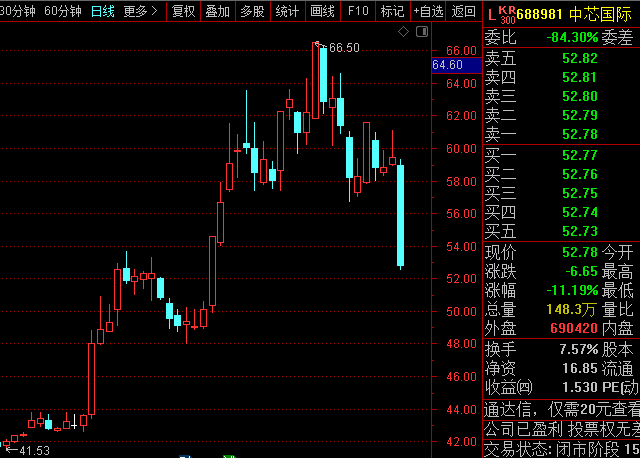Select the 日线 daily chart tab

[102, 11]
